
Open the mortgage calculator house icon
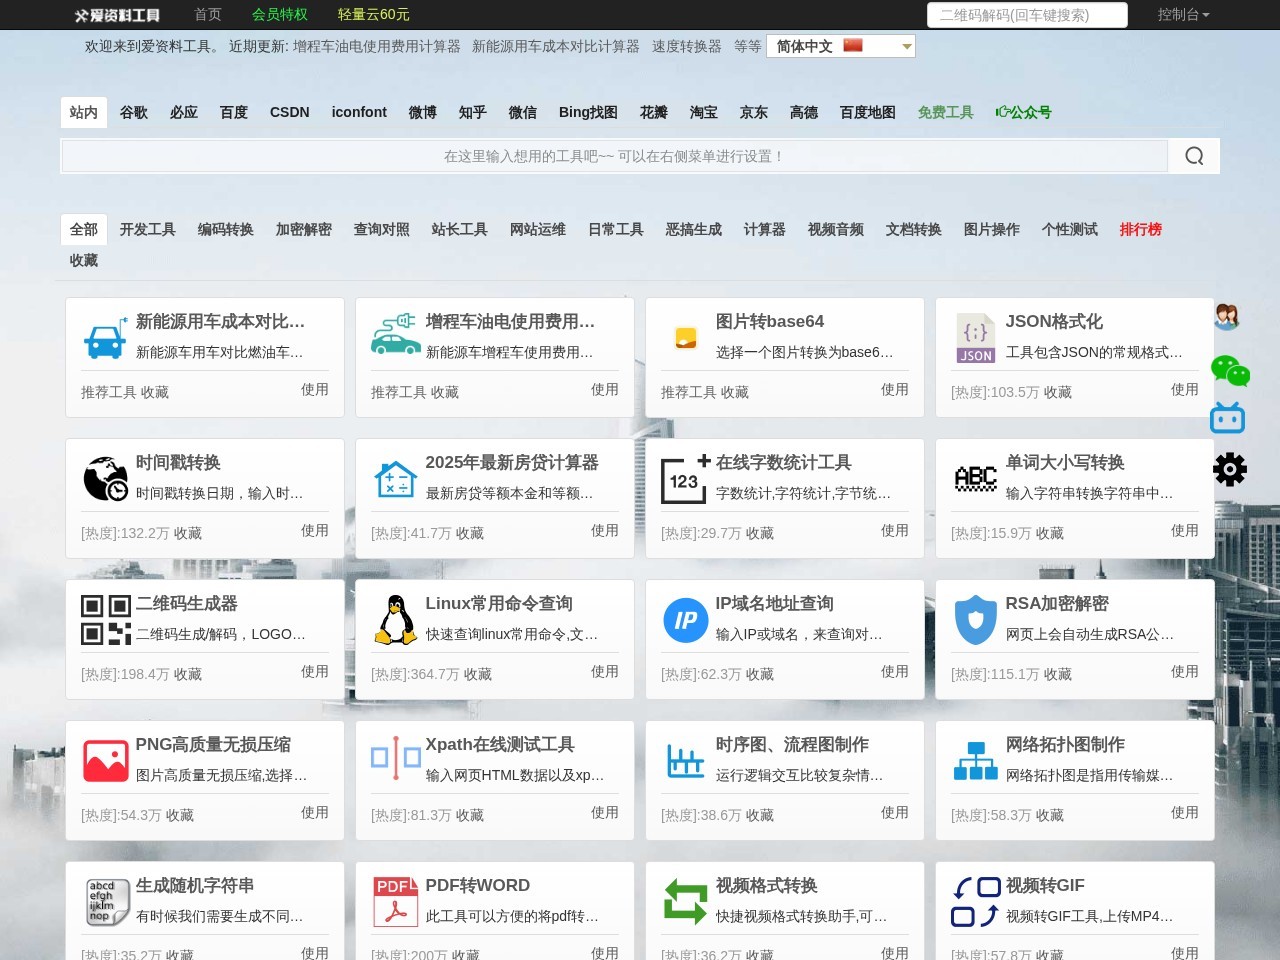[x=395, y=479]
